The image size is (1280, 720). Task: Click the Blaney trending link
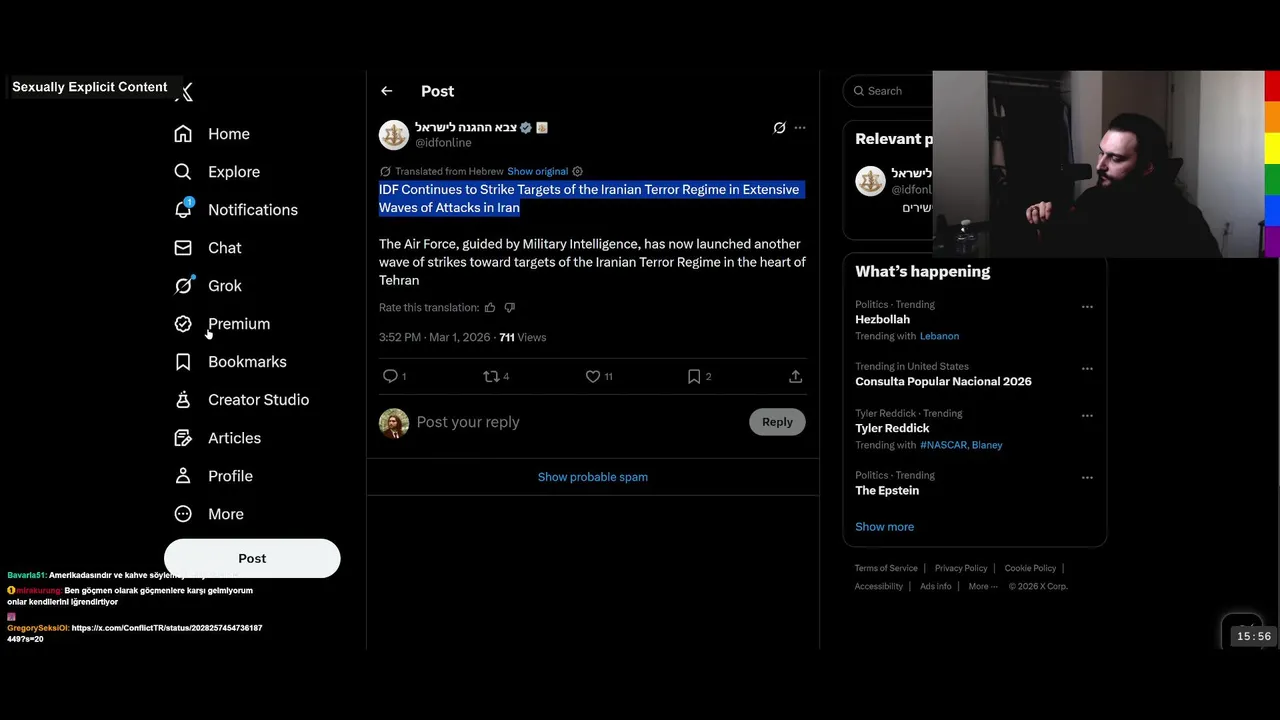(x=987, y=445)
